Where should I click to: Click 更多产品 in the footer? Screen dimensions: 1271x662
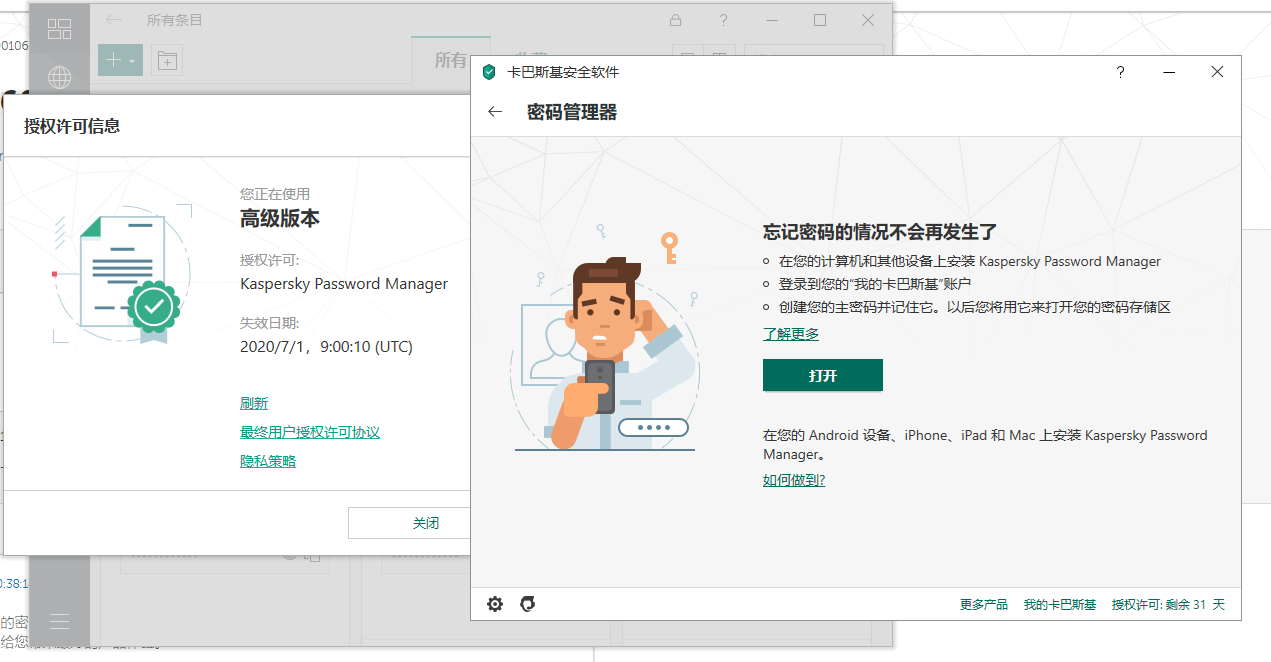[x=984, y=605]
